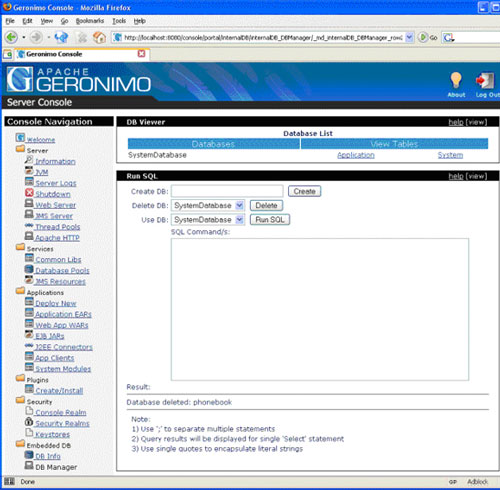Reload the page with the refresh icon

tap(61, 37)
